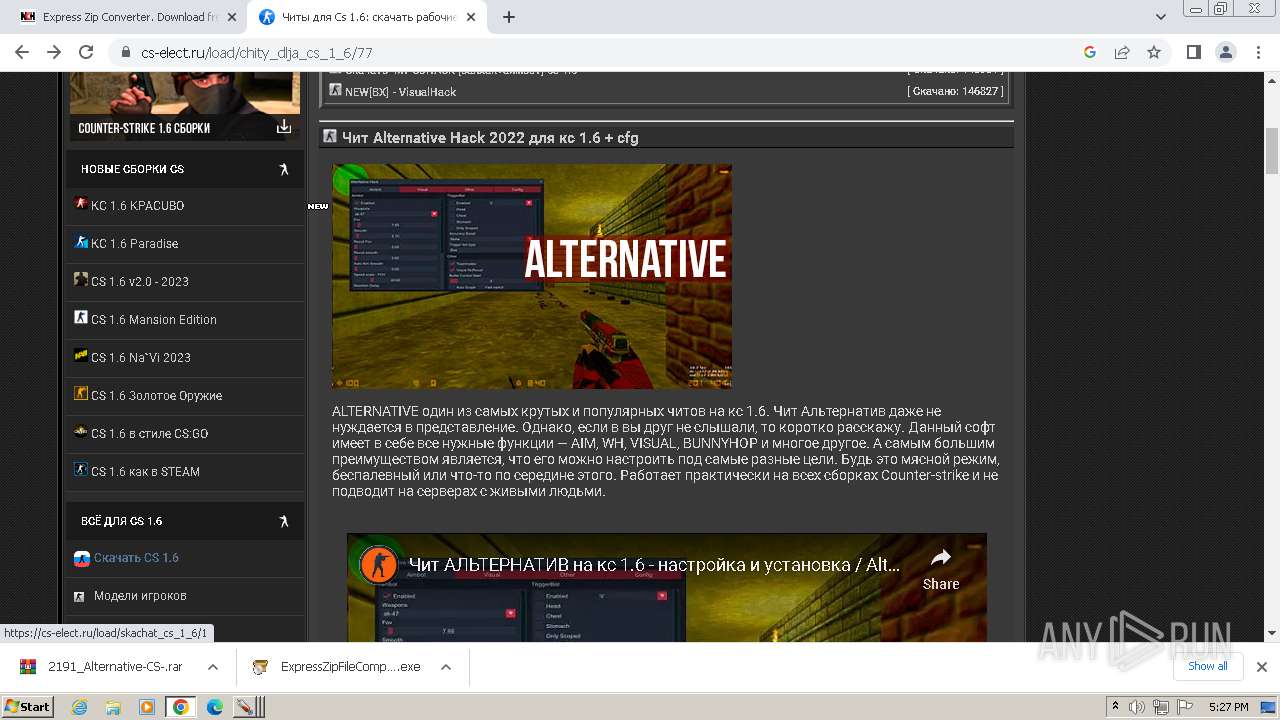The image size is (1280, 720).
Task: Click the VisualHack entry file icon
Action: [x=336, y=90]
